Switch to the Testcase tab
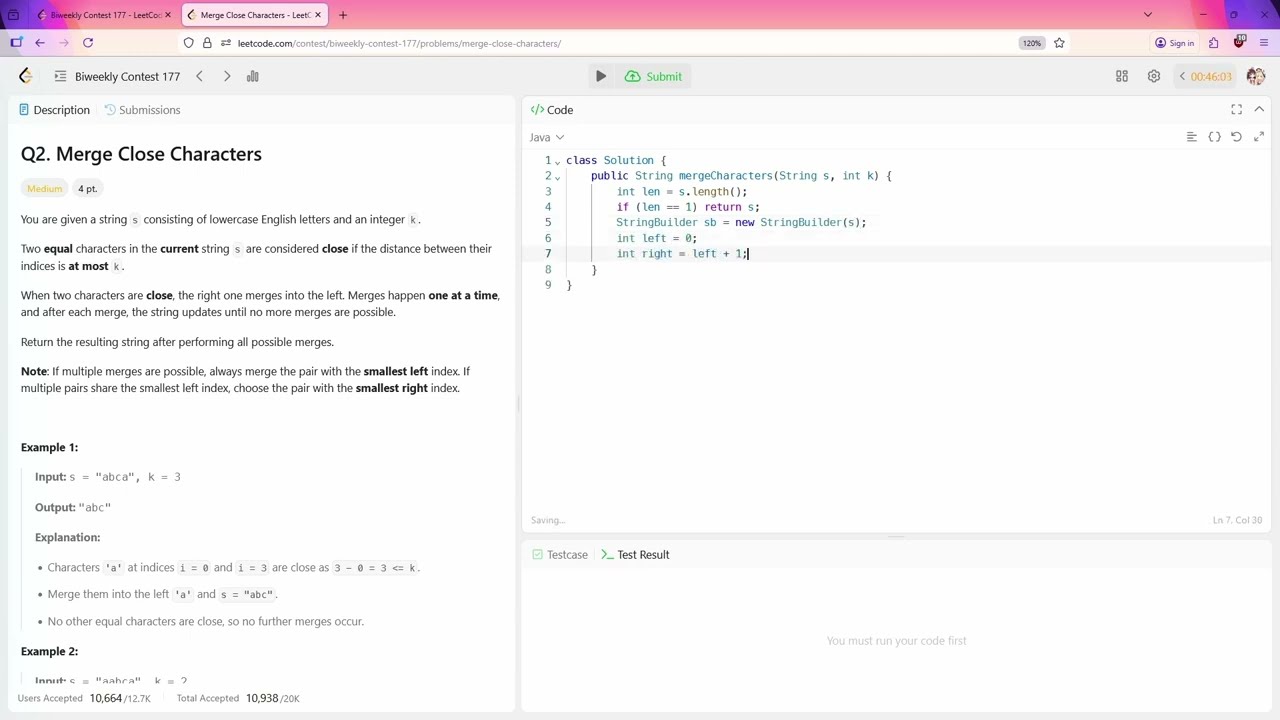This screenshot has height=720, width=1280. (x=560, y=555)
